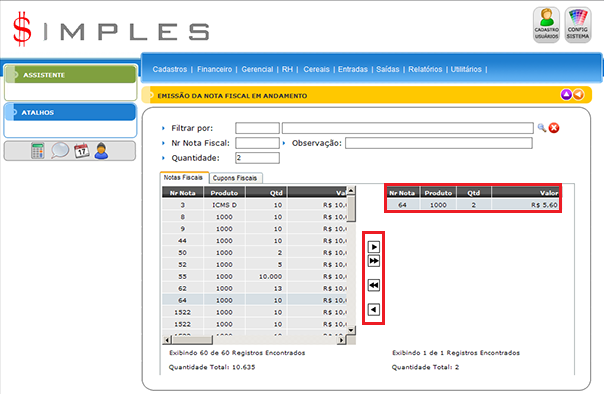
Task: Open the calendar shortcut icon
Action: click(x=81, y=151)
